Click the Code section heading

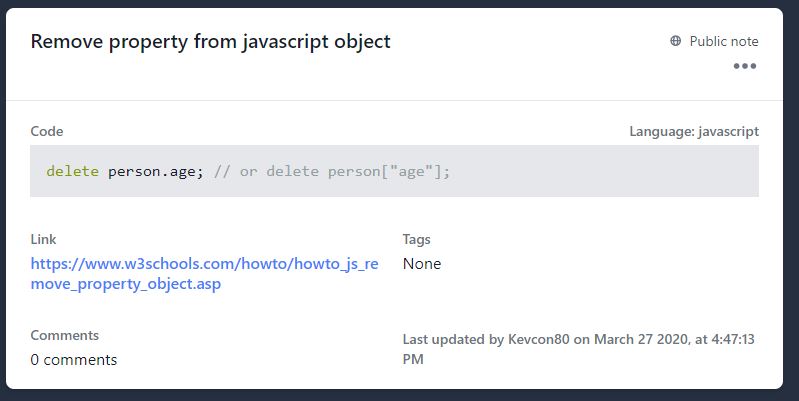pos(47,131)
